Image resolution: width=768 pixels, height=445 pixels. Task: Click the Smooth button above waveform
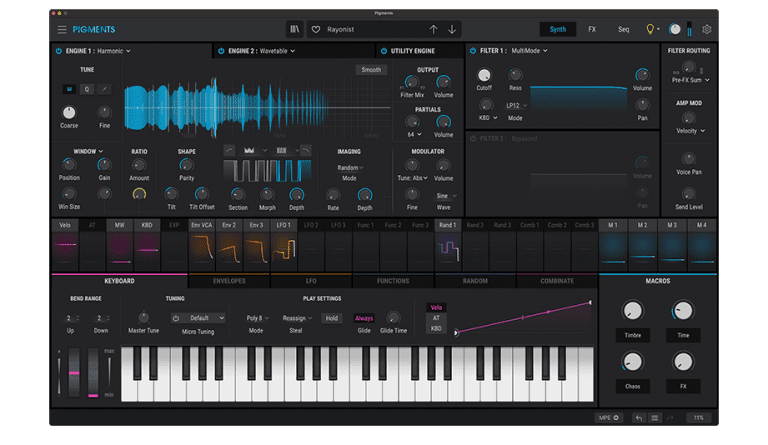(371, 70)
